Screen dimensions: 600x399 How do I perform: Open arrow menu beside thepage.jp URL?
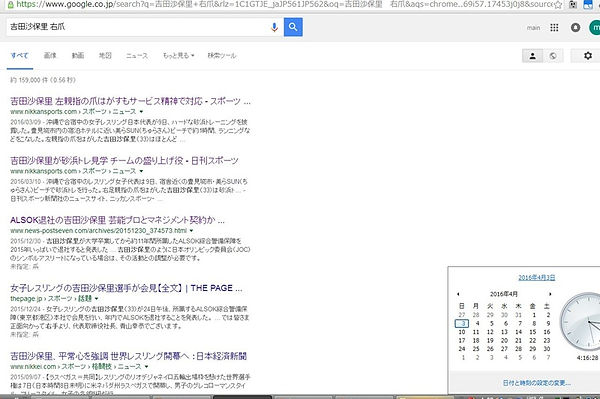pos(96,298)
